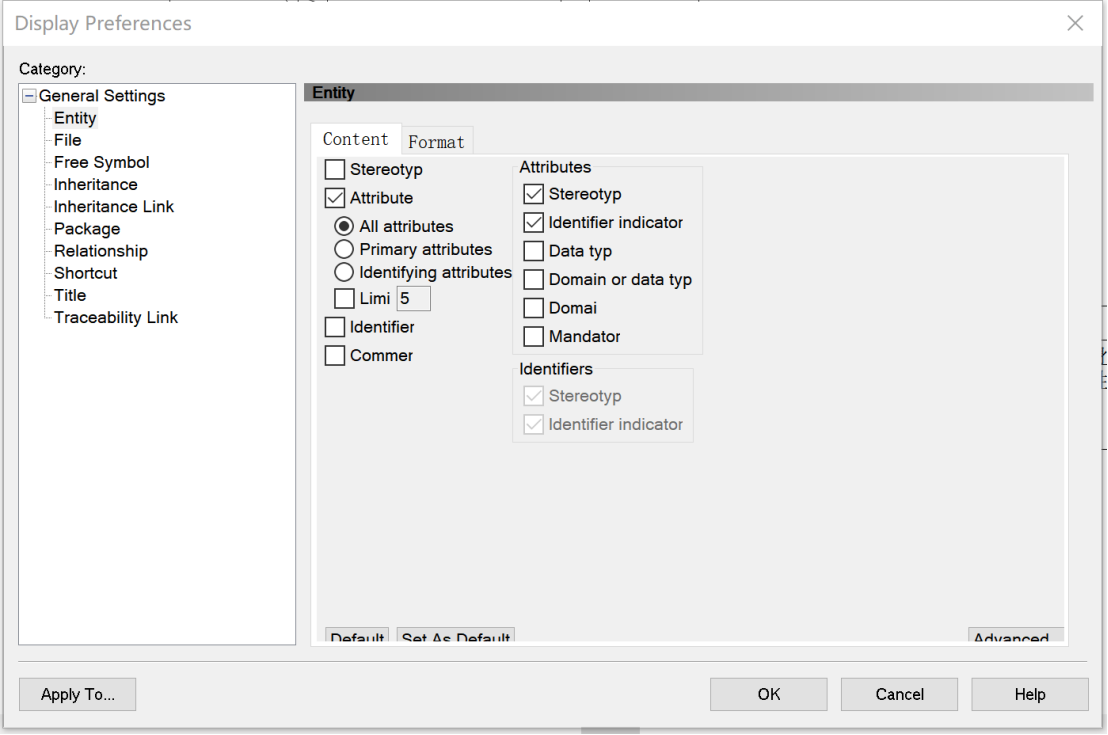Select Free Symbol in category list
This screenshot has width=1108, height=735.
(x=101, y=162)
